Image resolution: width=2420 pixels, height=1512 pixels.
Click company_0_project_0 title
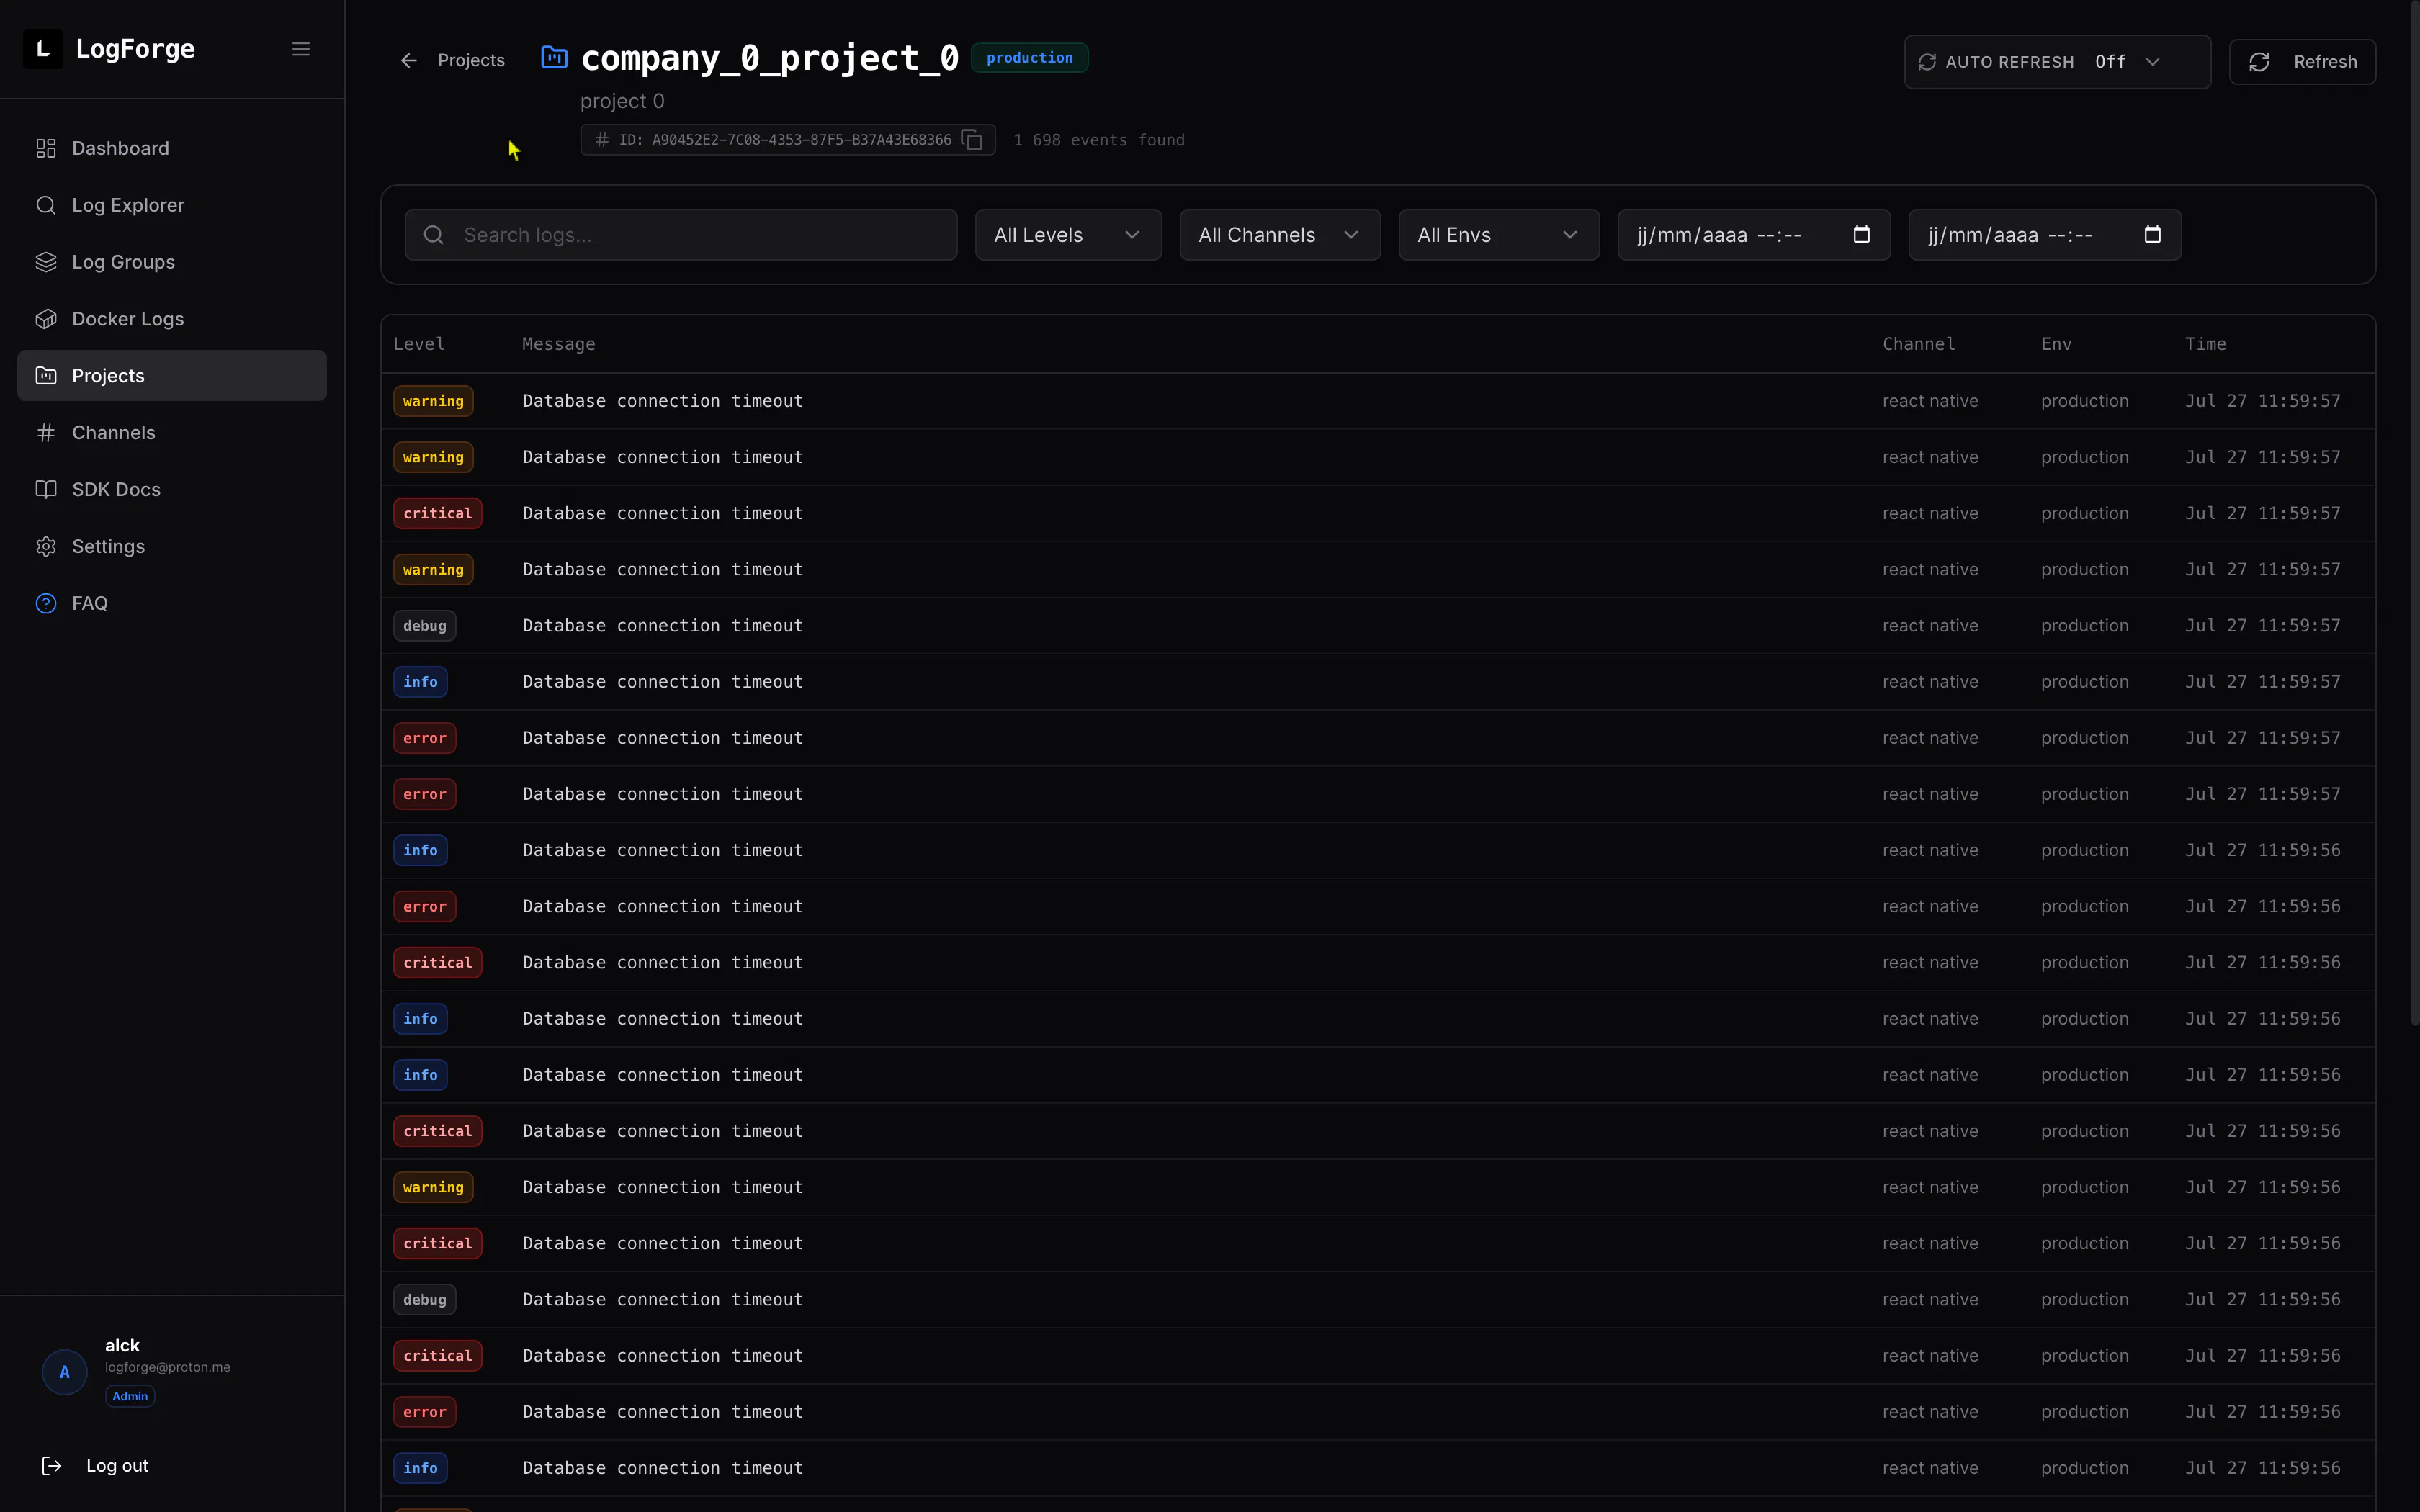(x=770, y=58)
